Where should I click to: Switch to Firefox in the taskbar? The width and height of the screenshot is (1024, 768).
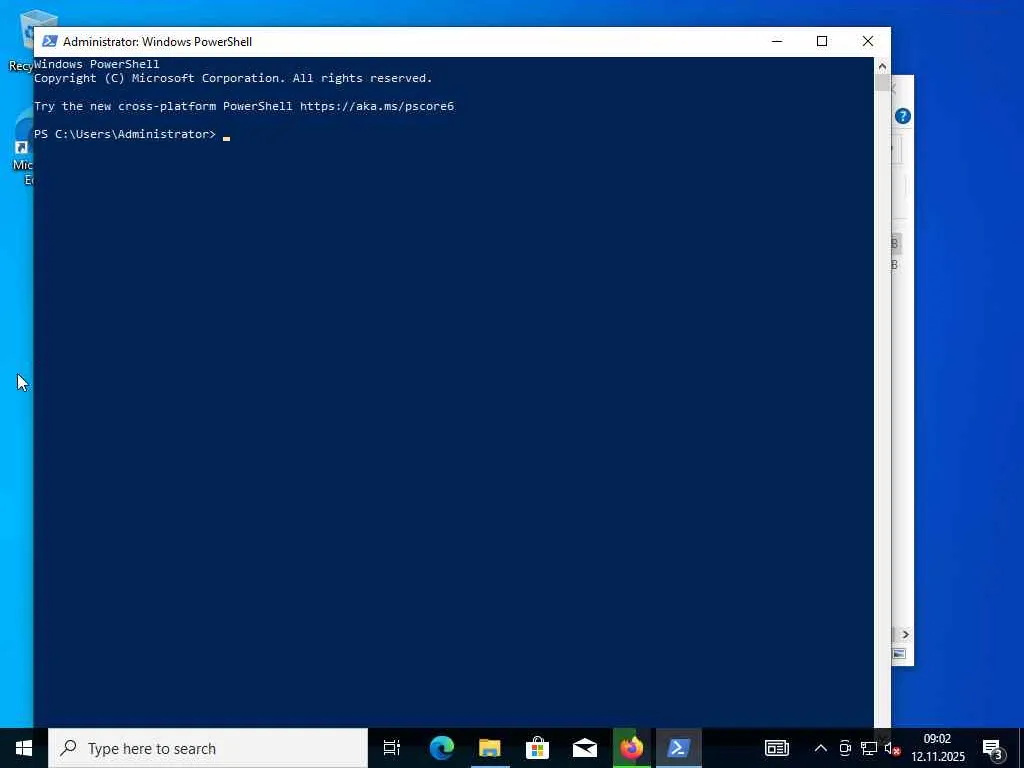pyautogui.click(x=632, y=748)
